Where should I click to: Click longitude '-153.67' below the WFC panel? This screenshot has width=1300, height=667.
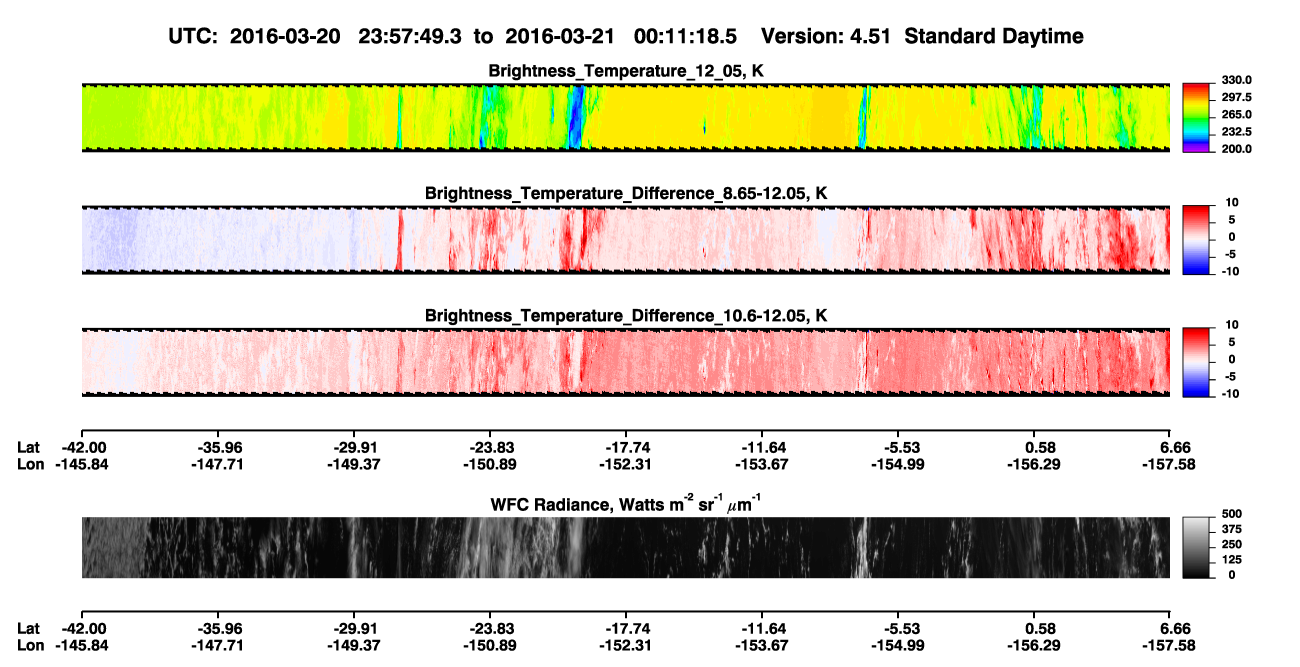pyautogui.click(x=762, y=644)
